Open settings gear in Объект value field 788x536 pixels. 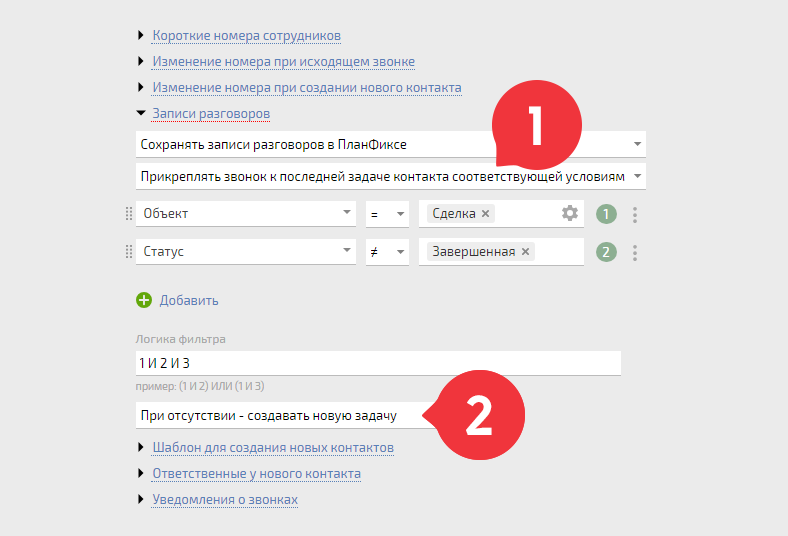click(569, 213)
